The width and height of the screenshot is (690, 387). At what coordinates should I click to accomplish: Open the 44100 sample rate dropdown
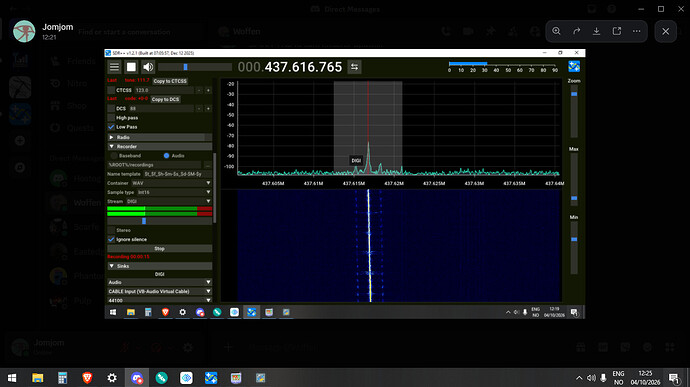click(x=159, y=300)
